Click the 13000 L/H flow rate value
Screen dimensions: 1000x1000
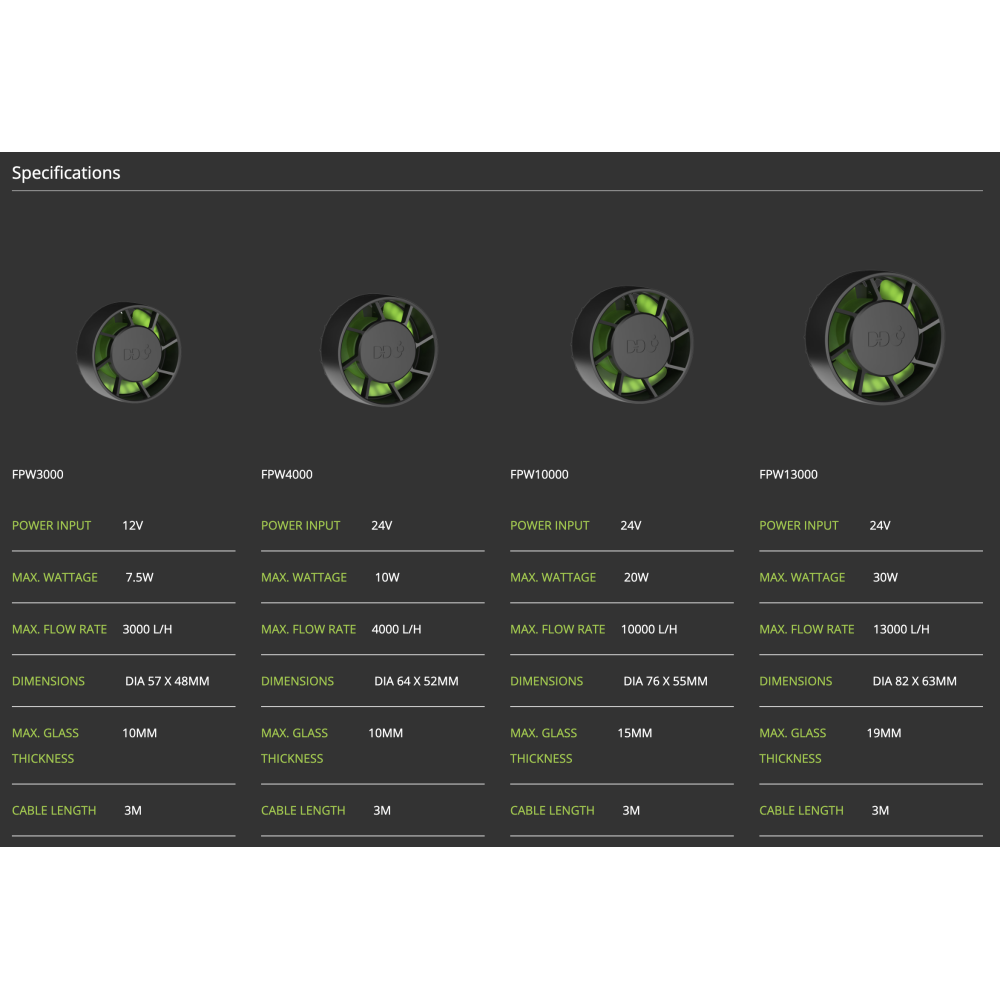[901, 629]
